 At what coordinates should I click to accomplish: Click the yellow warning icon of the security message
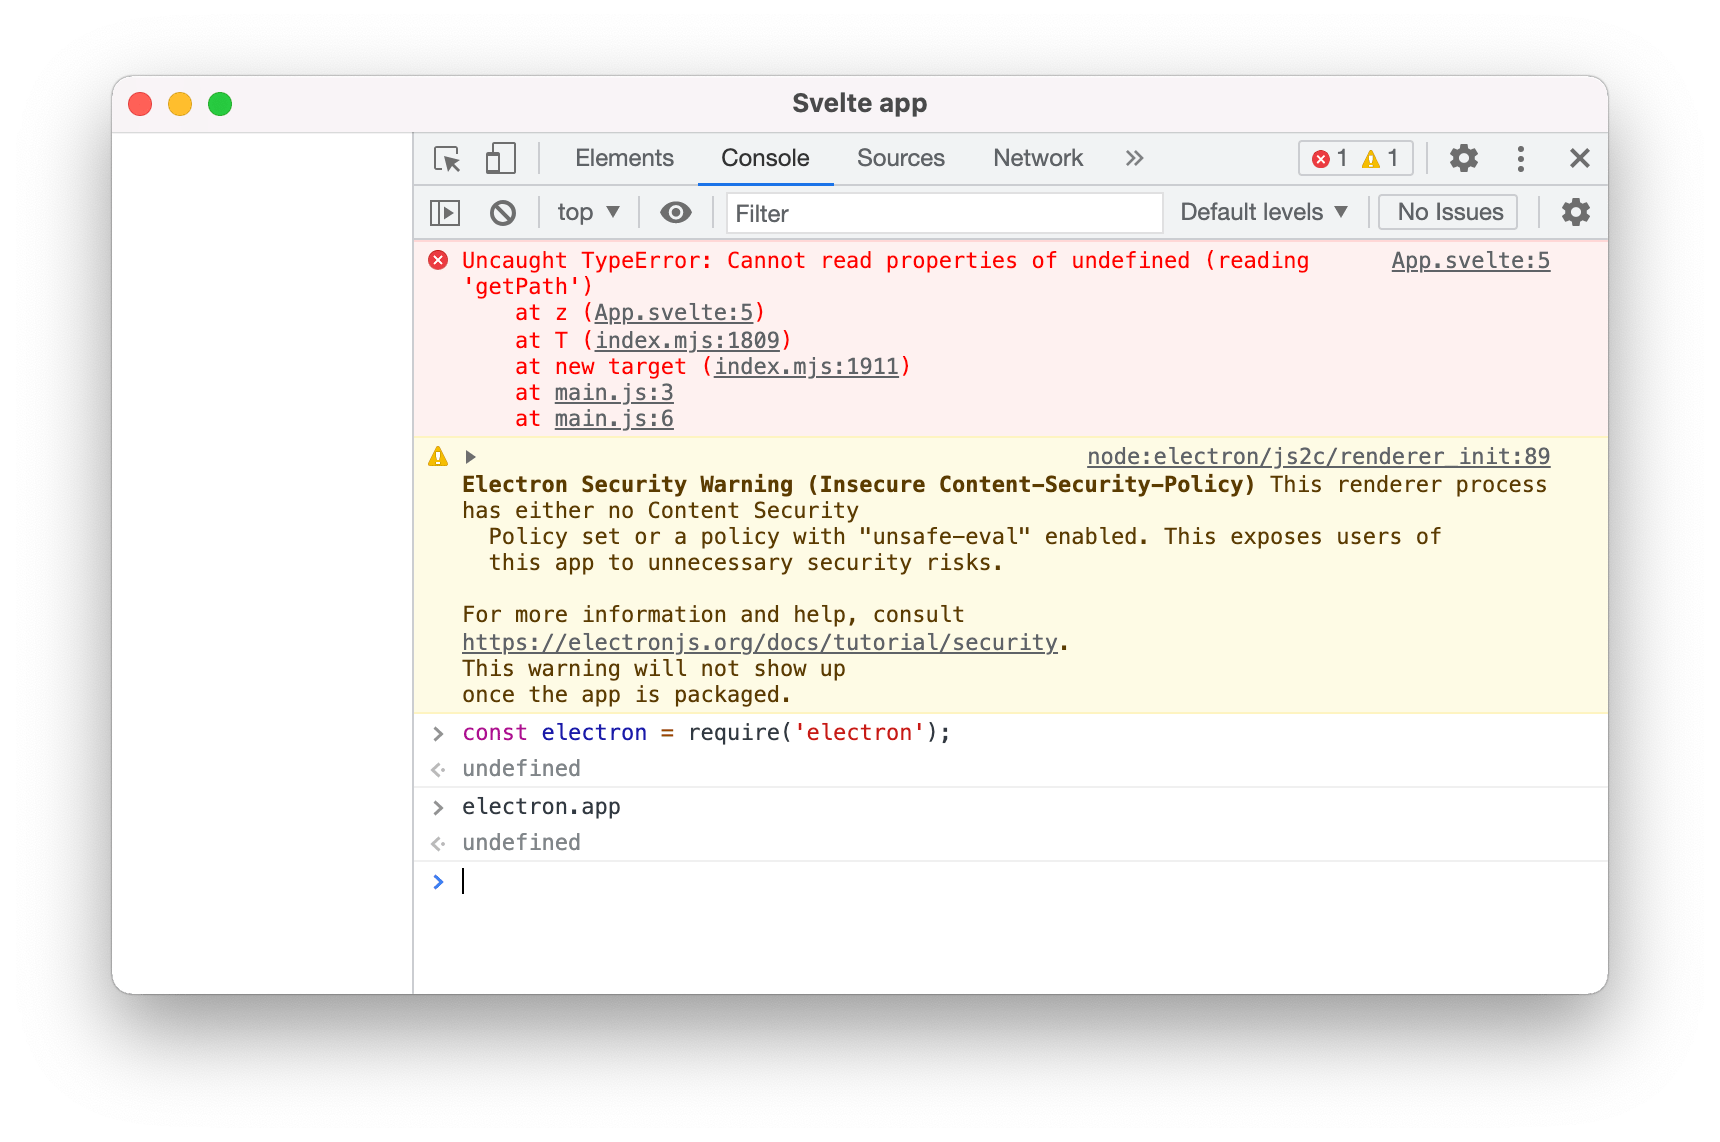coord(438,457)
